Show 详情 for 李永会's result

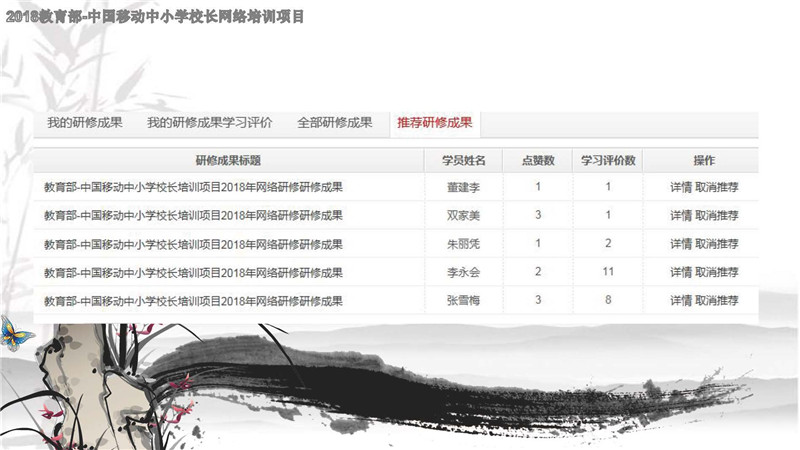(681, 272)
